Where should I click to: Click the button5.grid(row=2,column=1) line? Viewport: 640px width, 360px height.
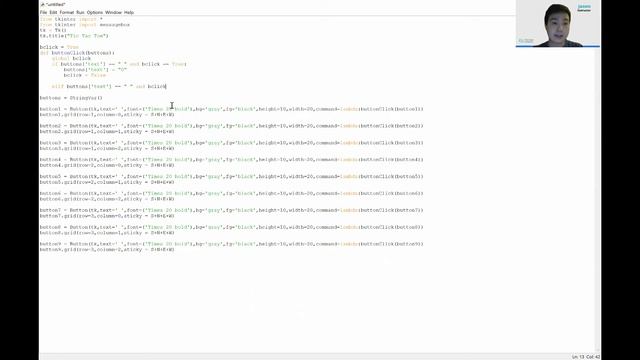(x=107, y=182)
